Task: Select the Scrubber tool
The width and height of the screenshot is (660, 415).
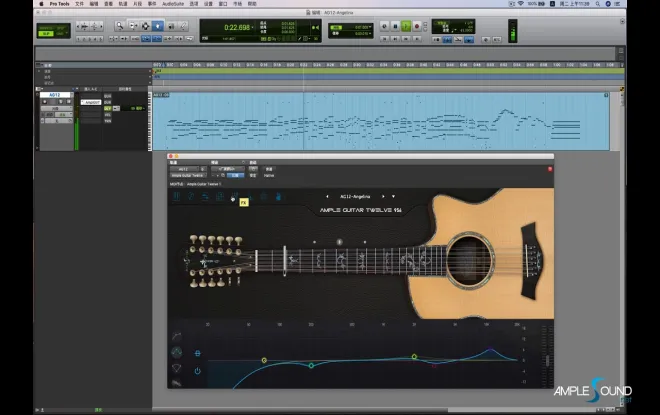Action: pyautogui.click(x=171, y=26)
